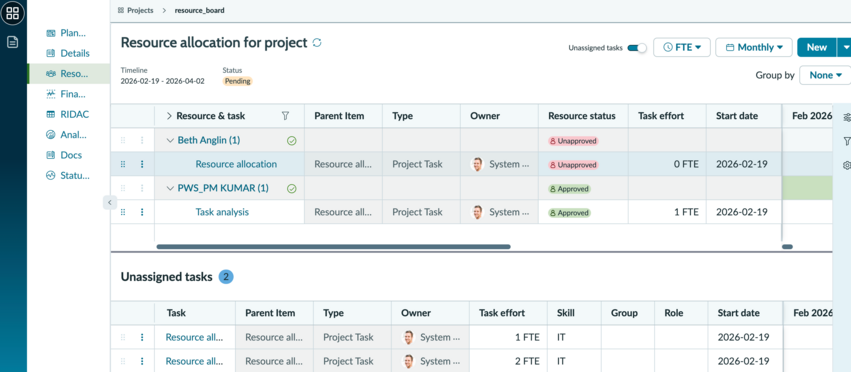This screenshot has width=851, height=372.
Task: Sort by the Resource status column header
Action: click(x=582, y=116)
